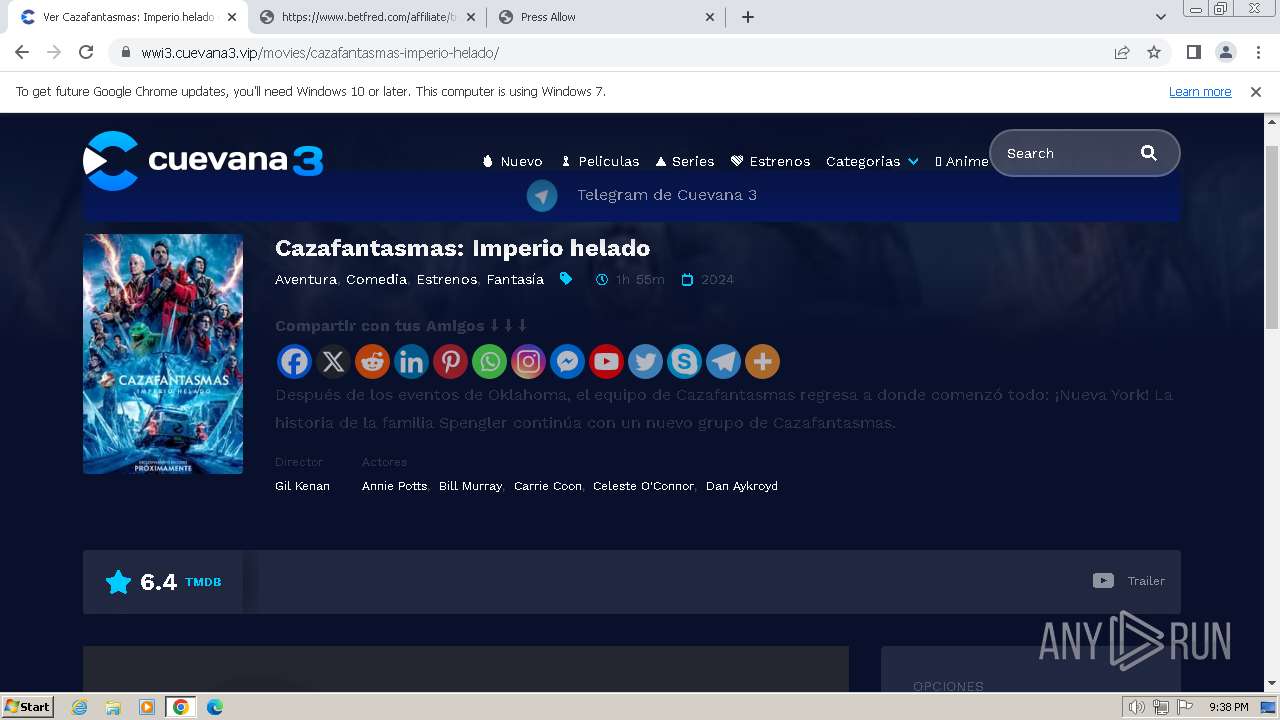This screenshot has height=720, width=1280.
Task: Open actor Celeste O'Connor link
Action: [643, 486]
